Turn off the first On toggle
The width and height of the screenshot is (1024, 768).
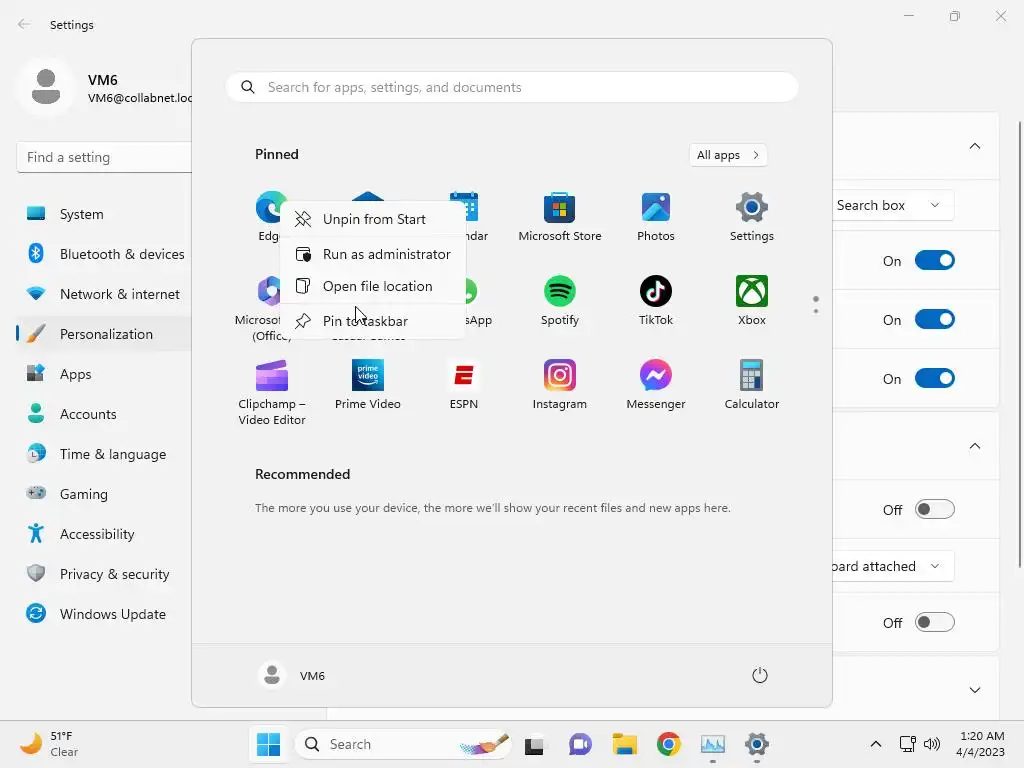(x=935, y=261)
